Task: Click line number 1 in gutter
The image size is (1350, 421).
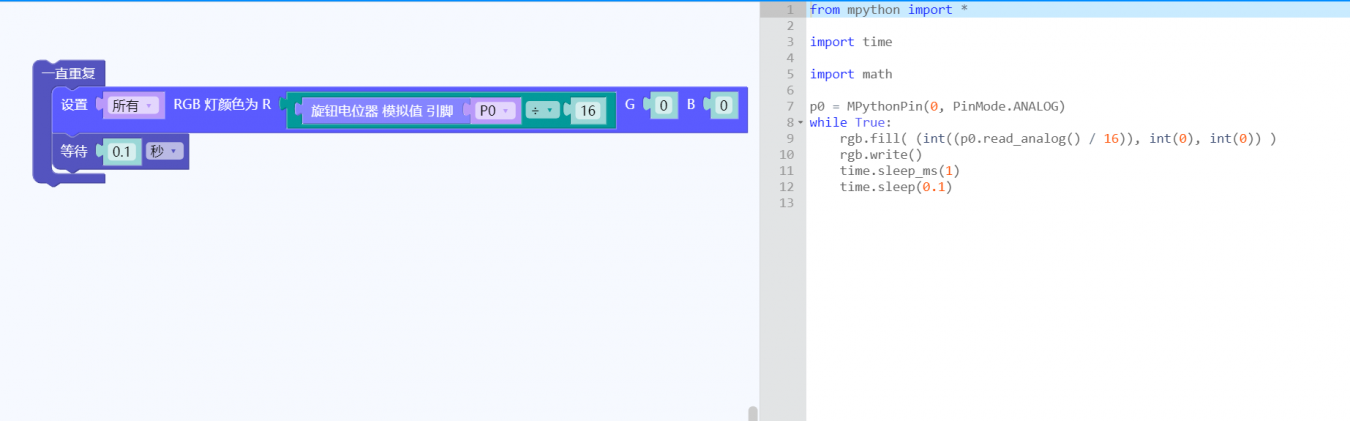Action: 789,10
